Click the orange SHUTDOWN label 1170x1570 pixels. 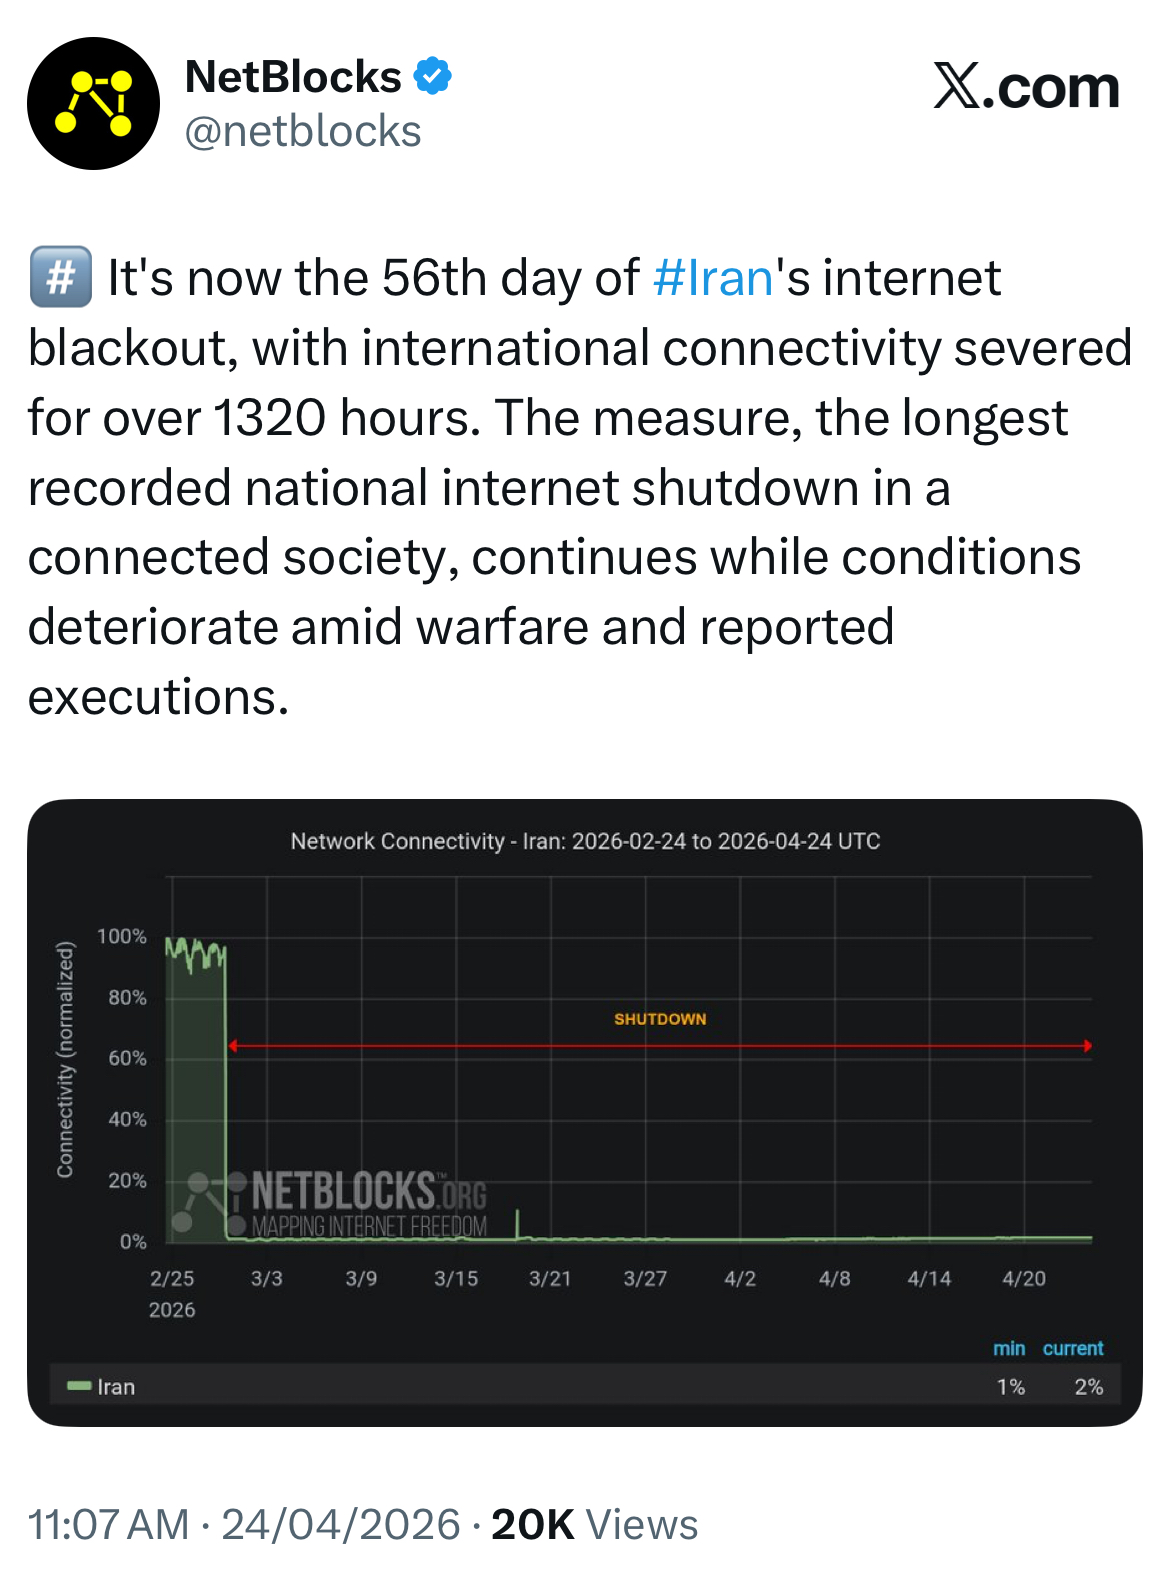(x=660, y=1019)
